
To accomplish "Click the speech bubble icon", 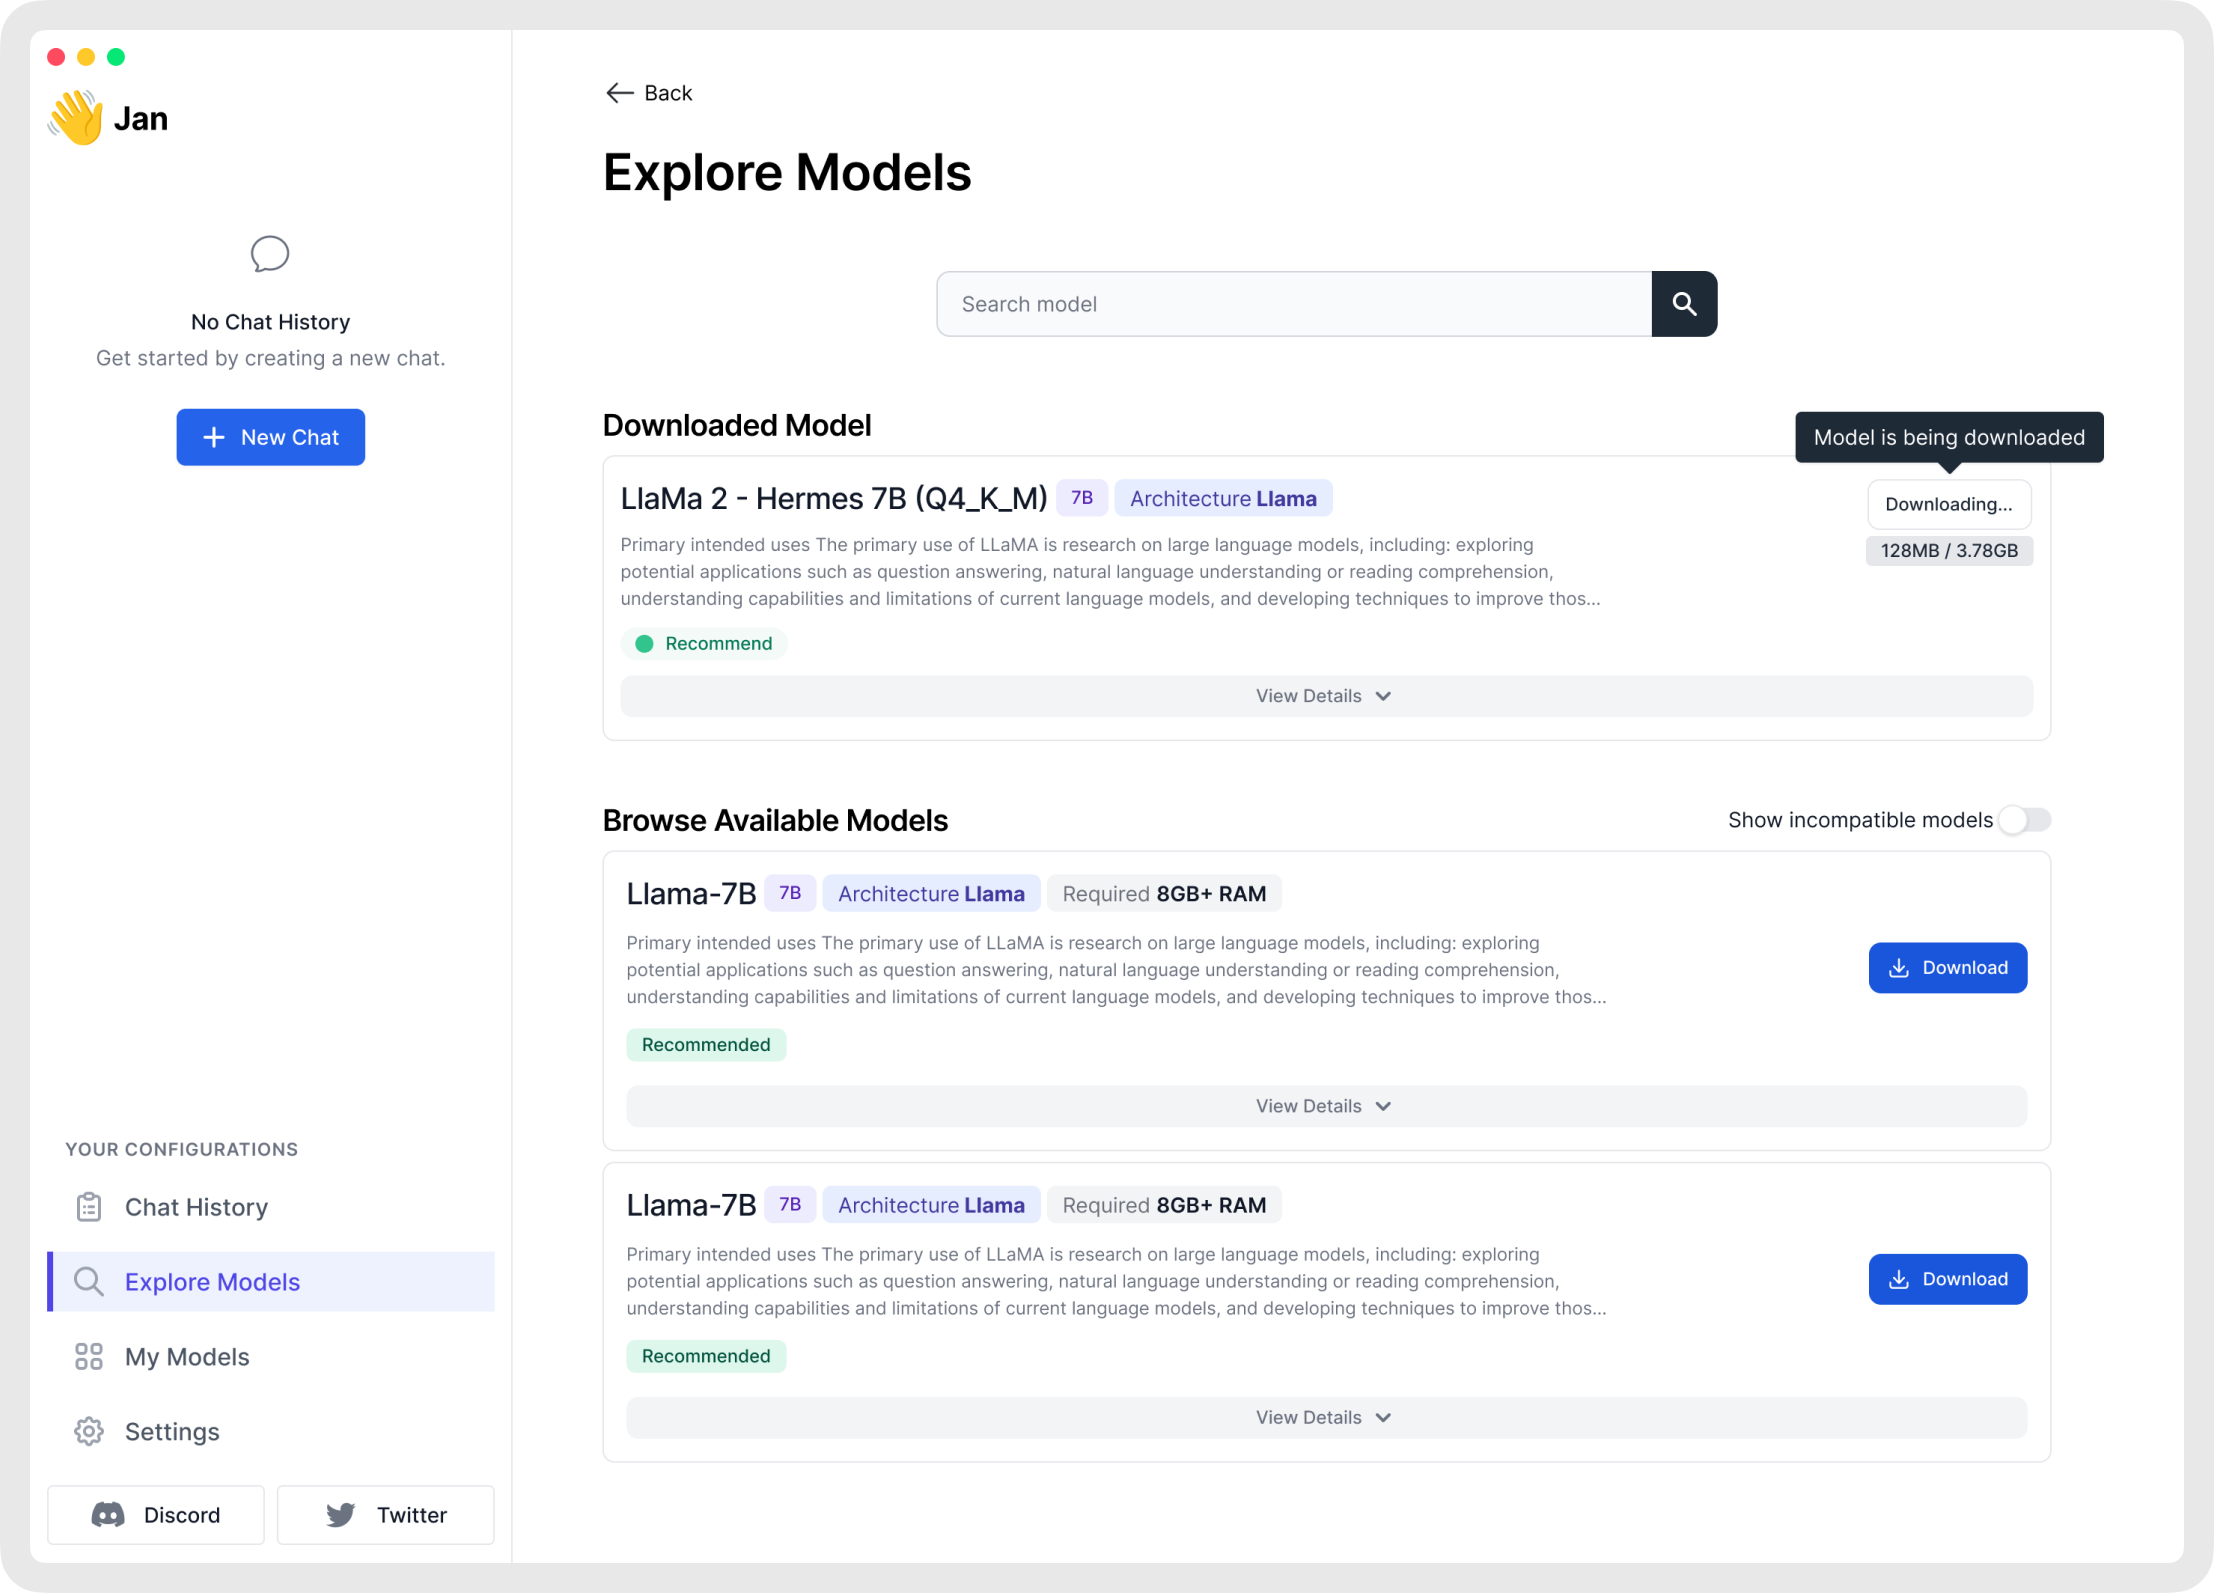I will pyautogui.click(x=270, y=254).
